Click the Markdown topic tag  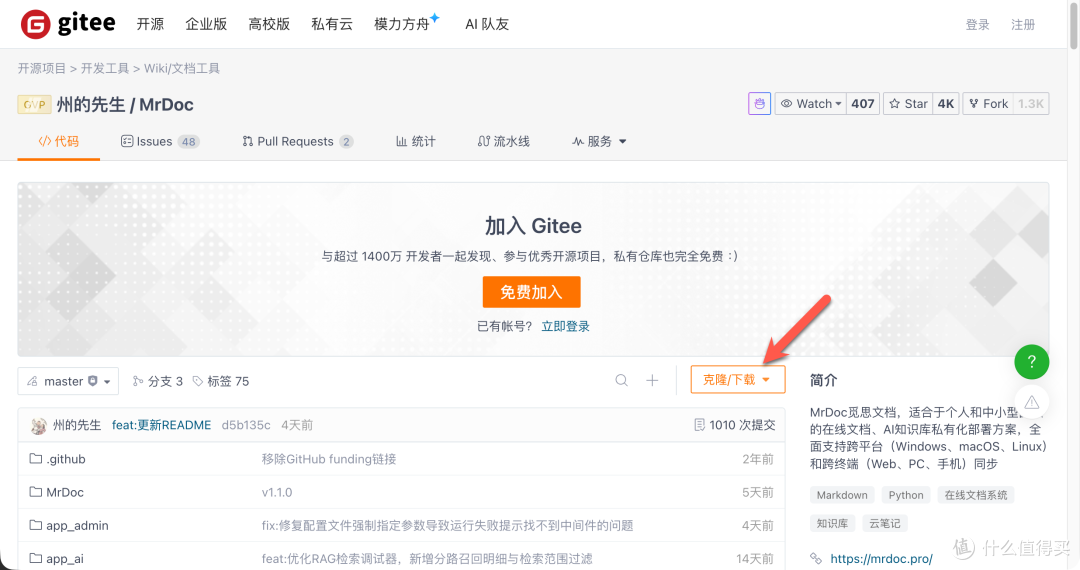[x=842, y=495]
